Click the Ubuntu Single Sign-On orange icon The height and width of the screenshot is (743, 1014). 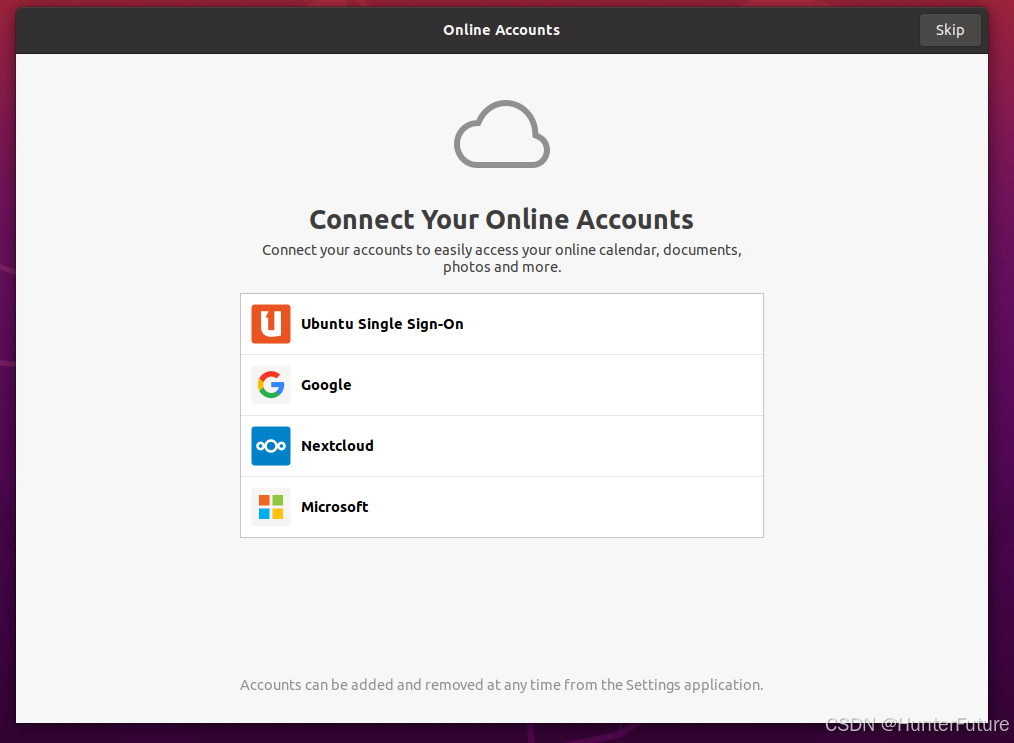[270, 324]
